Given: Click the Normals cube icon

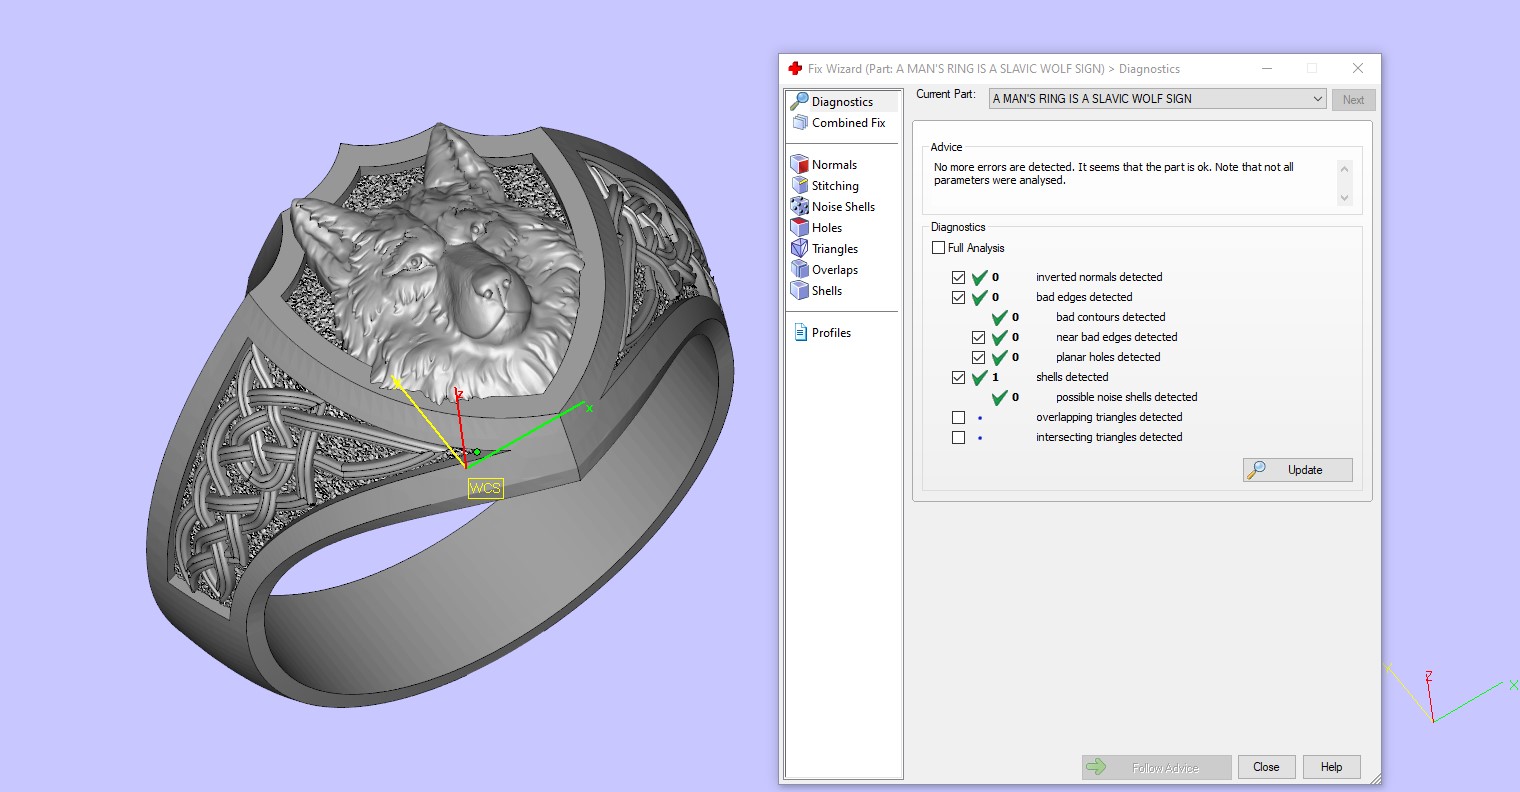Looking at the screenshot, I should 799,165.
